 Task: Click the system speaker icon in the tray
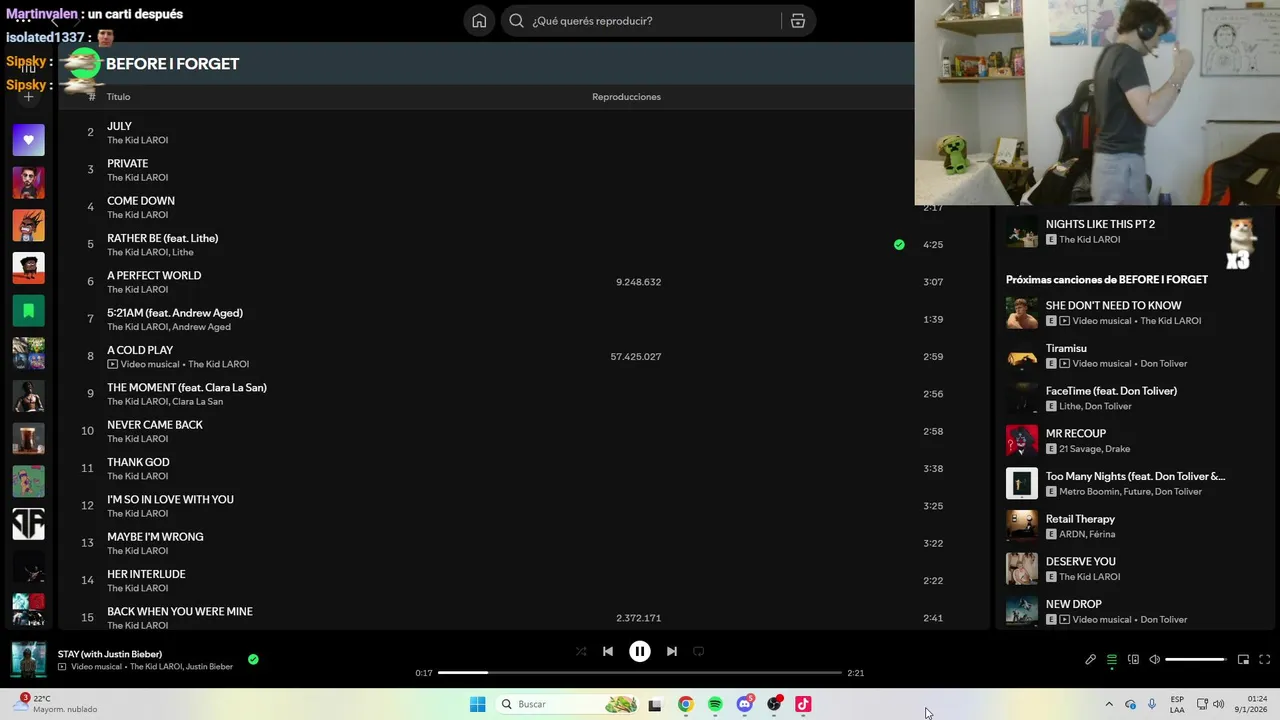[1218, 704]
